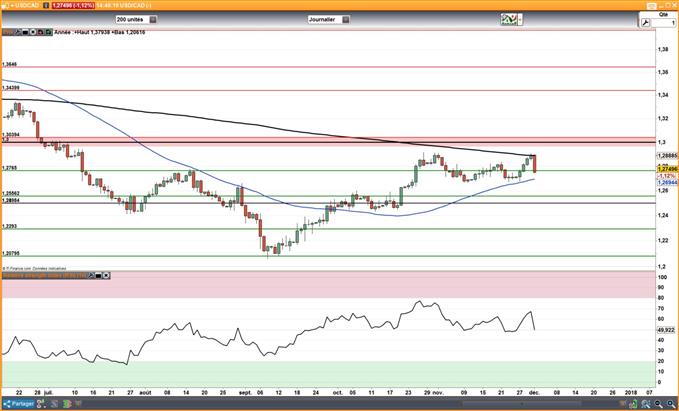Click the 2018 label on time axis
This screenshot has height=411, width=679.
(631, 393)
